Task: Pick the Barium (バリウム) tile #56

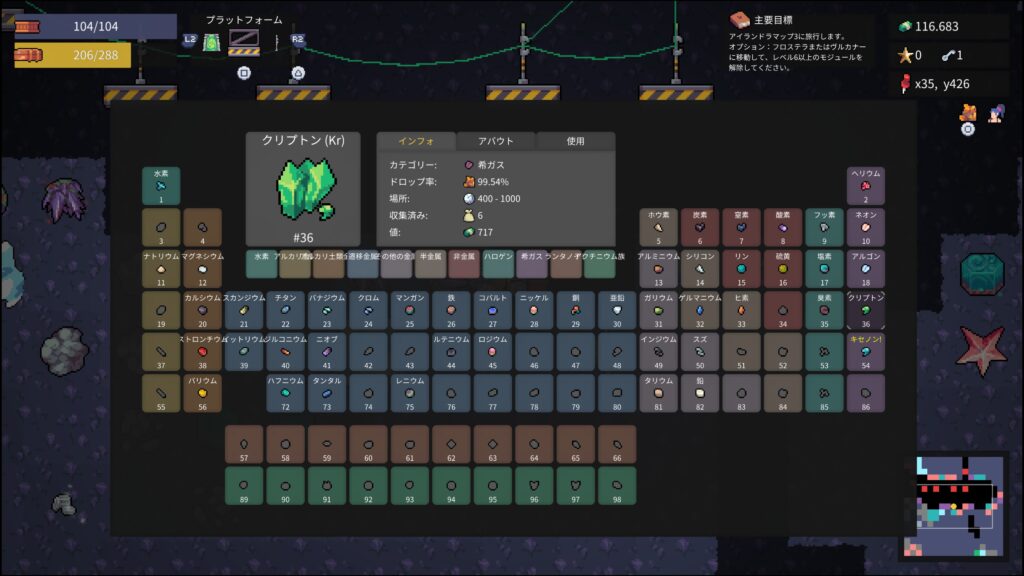Action: [x=202, y=393]
